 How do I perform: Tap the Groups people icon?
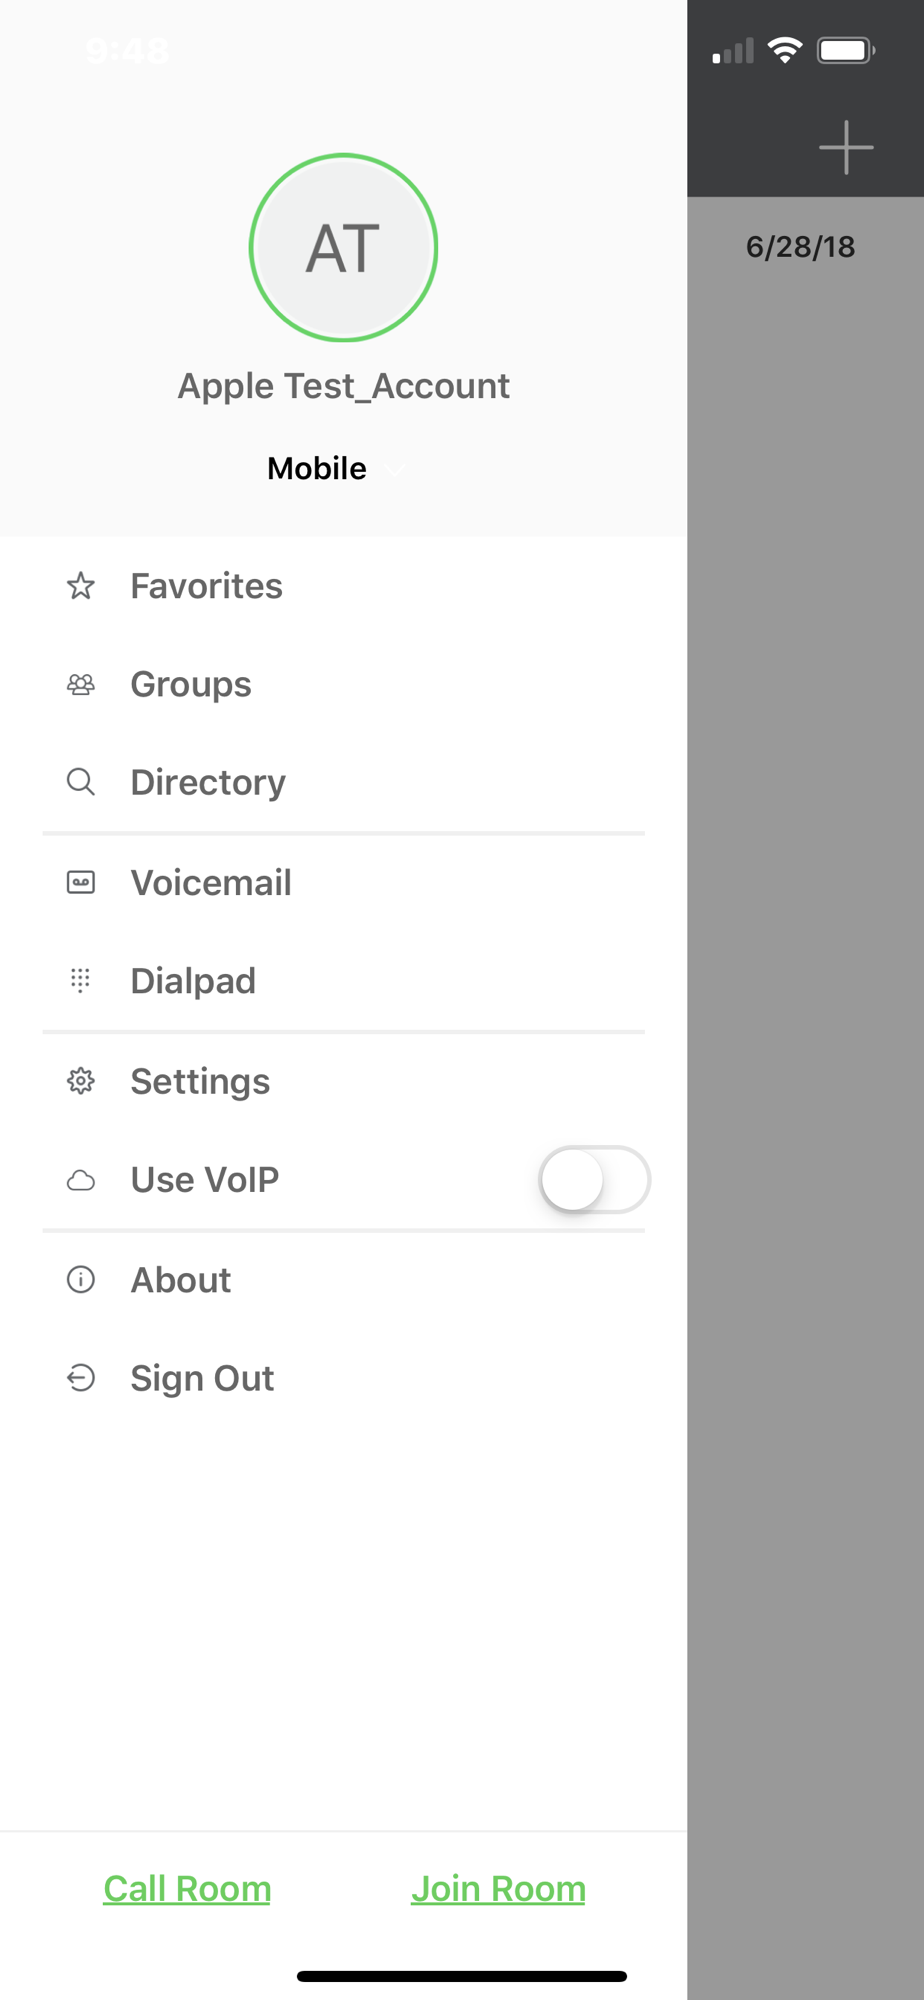click(81, 684)
